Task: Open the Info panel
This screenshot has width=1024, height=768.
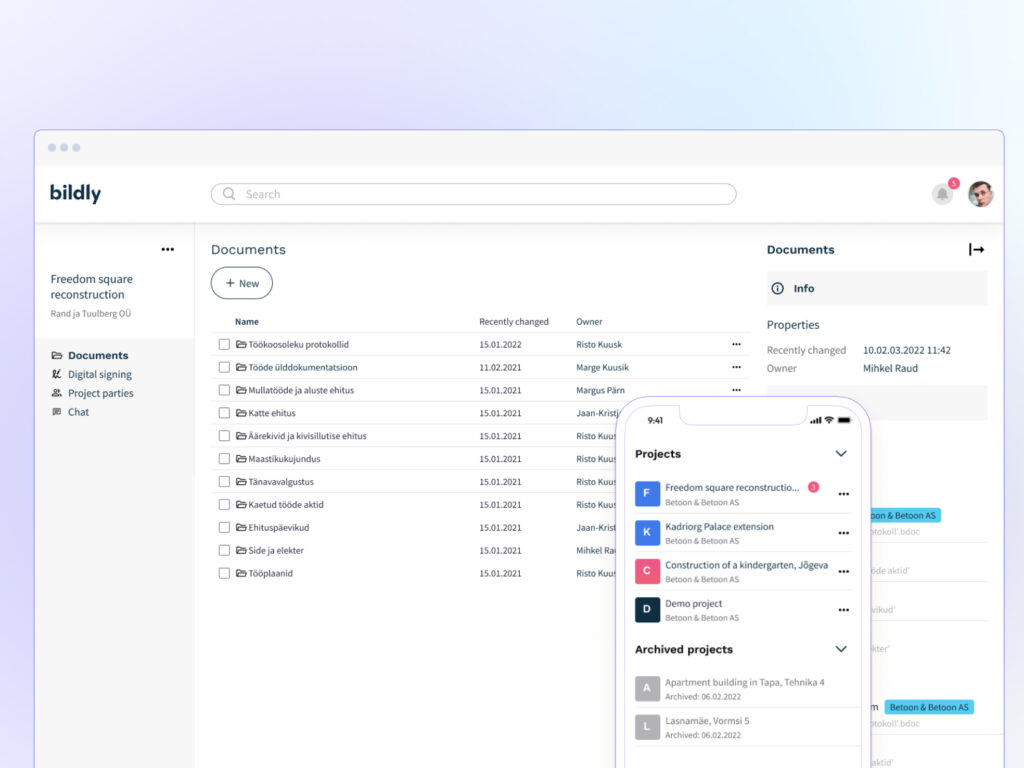Action: [x=803, y=288]
